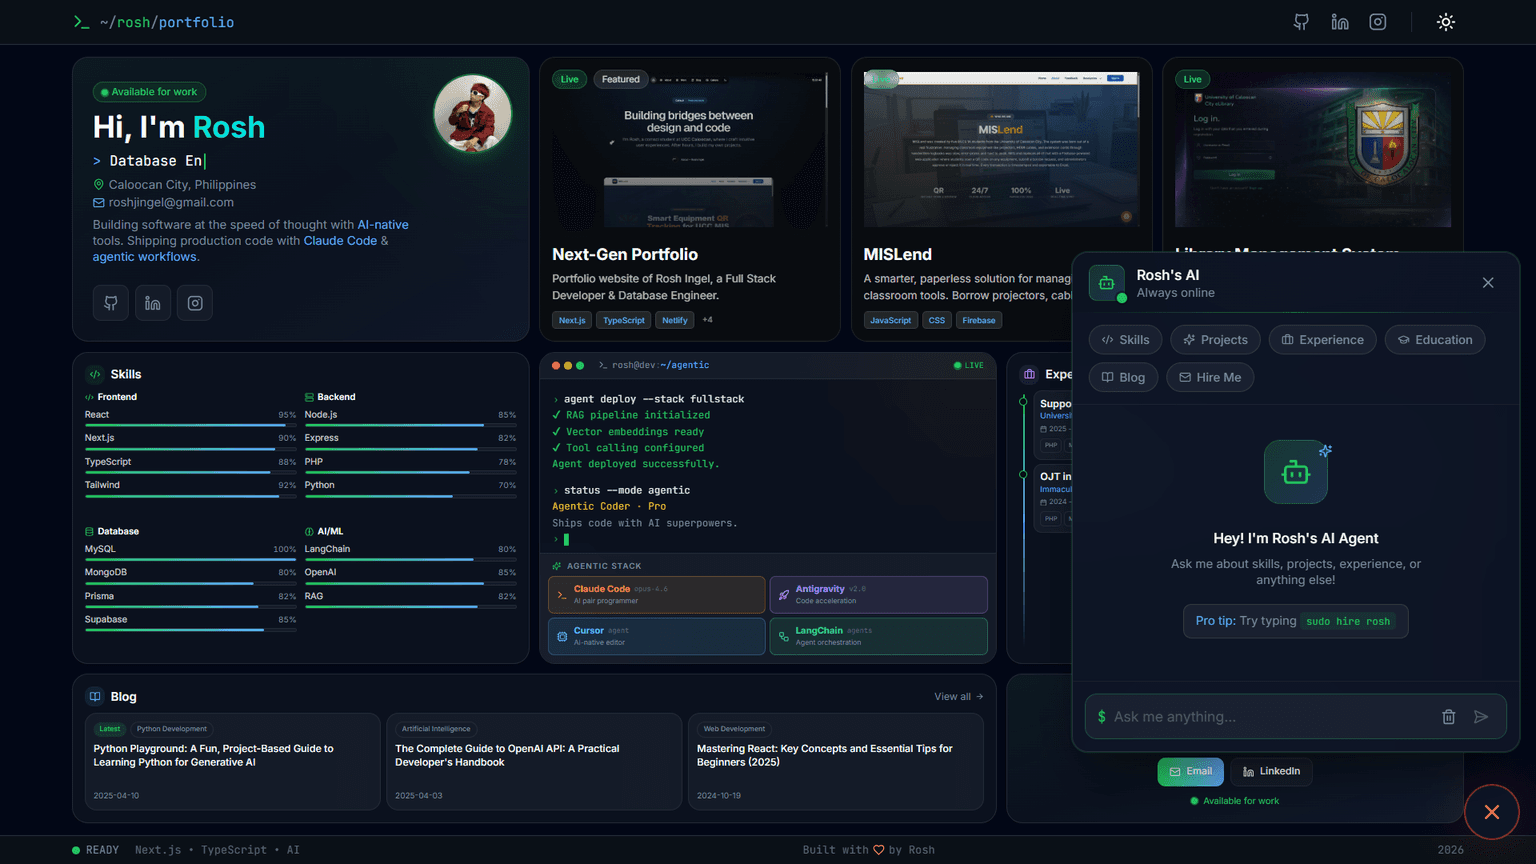Open LinkedIn icon in top navigation bar
This screenshot has width=1536, height=864.
1340,22
